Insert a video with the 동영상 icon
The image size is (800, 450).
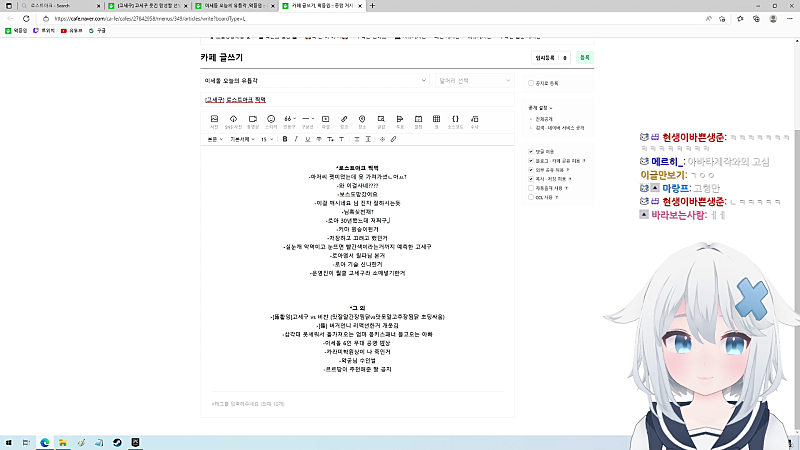point(253,121)
